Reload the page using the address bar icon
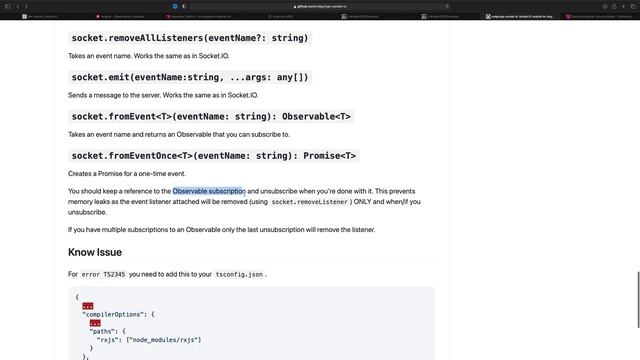 click(x=447, y=7)
